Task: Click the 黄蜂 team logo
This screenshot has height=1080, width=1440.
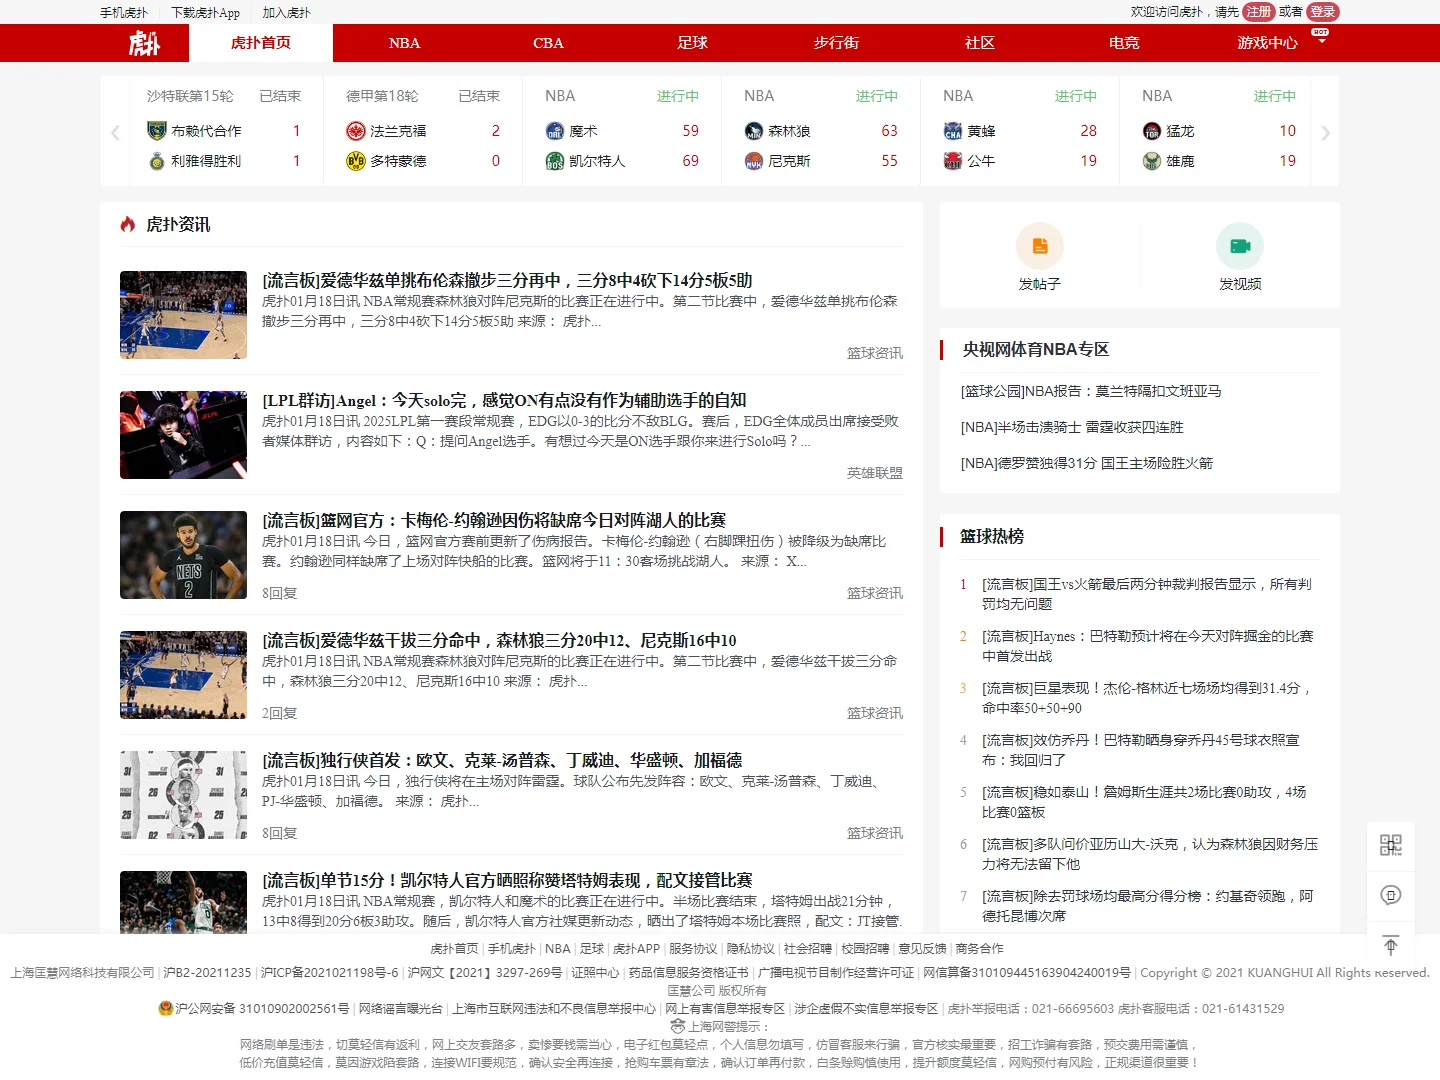Action: click(953, 130)
